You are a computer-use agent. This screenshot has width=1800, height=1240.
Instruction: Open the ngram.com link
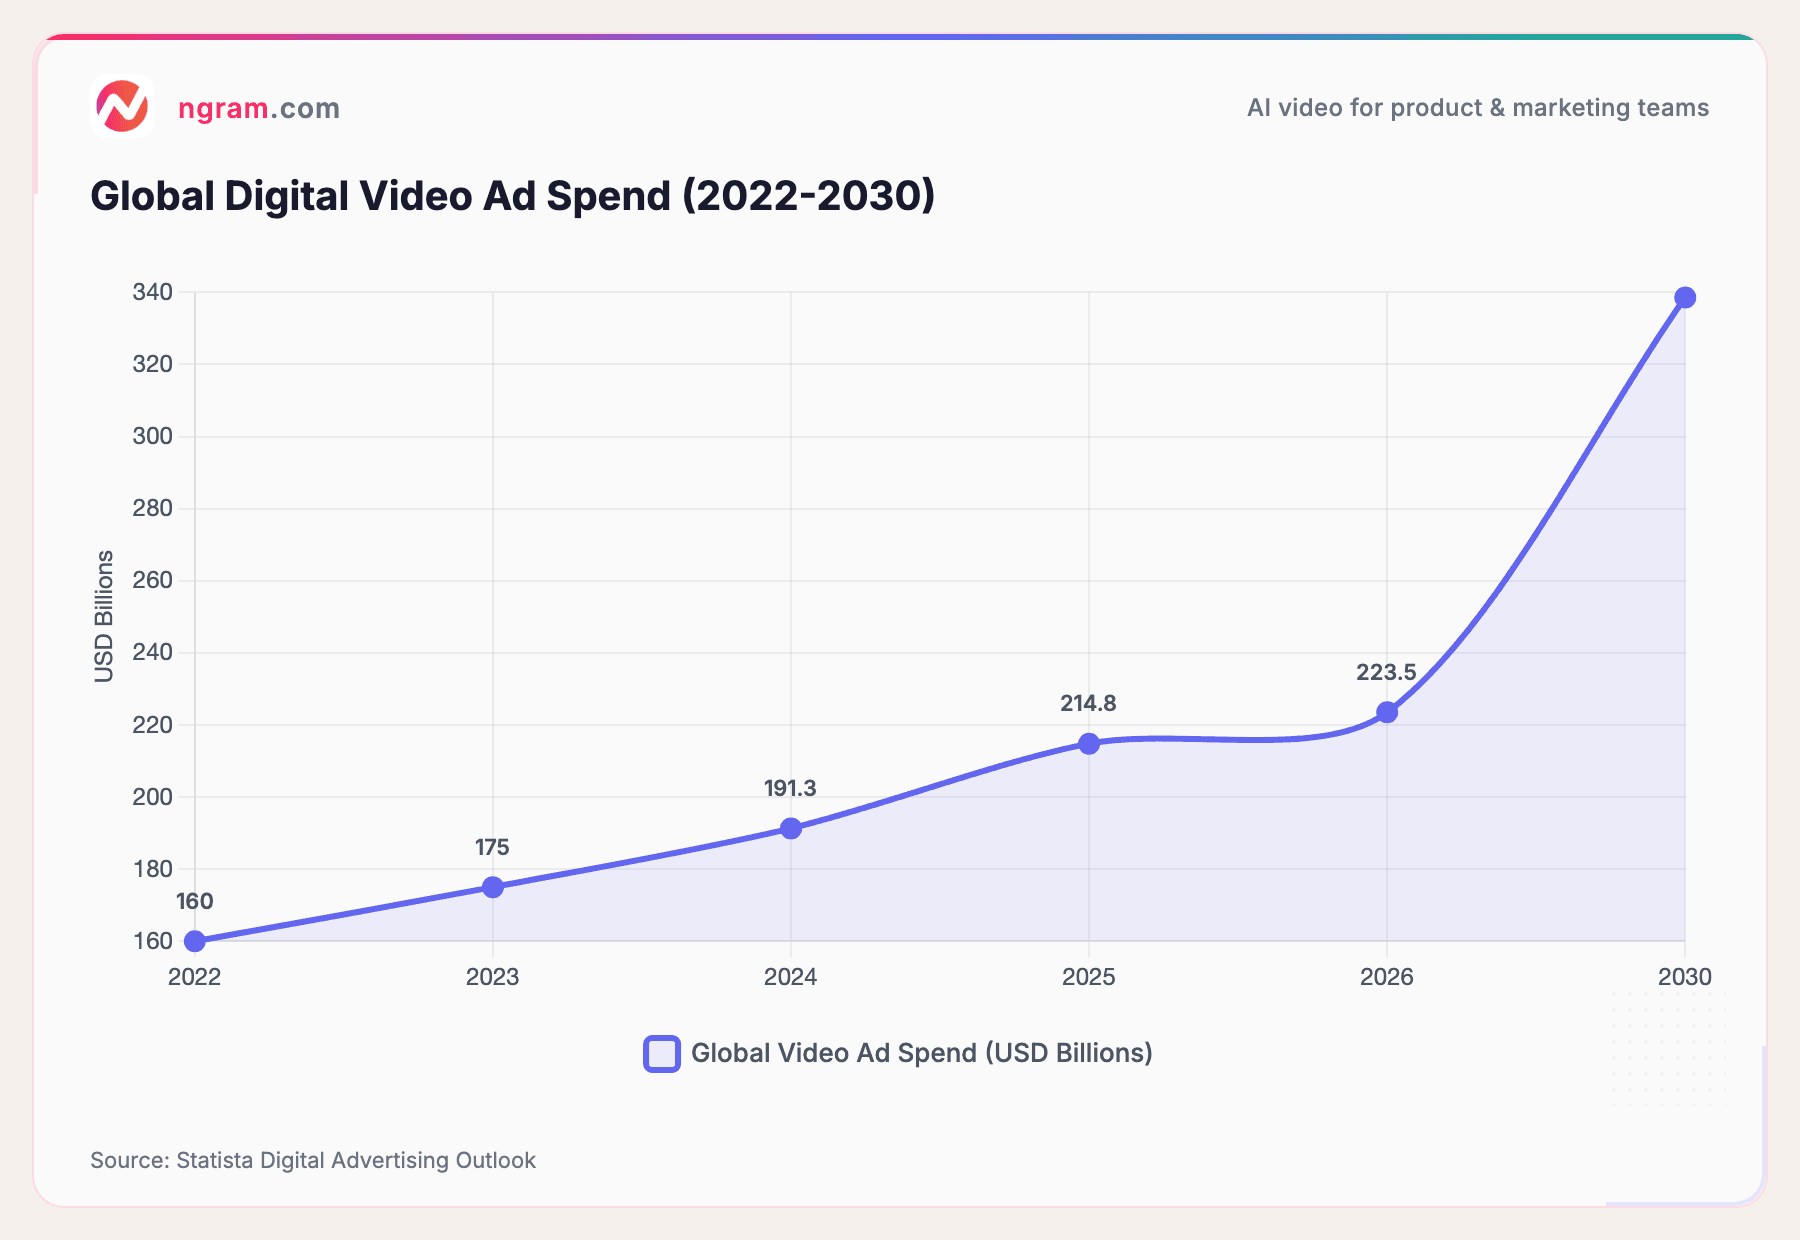coord(258,108)
